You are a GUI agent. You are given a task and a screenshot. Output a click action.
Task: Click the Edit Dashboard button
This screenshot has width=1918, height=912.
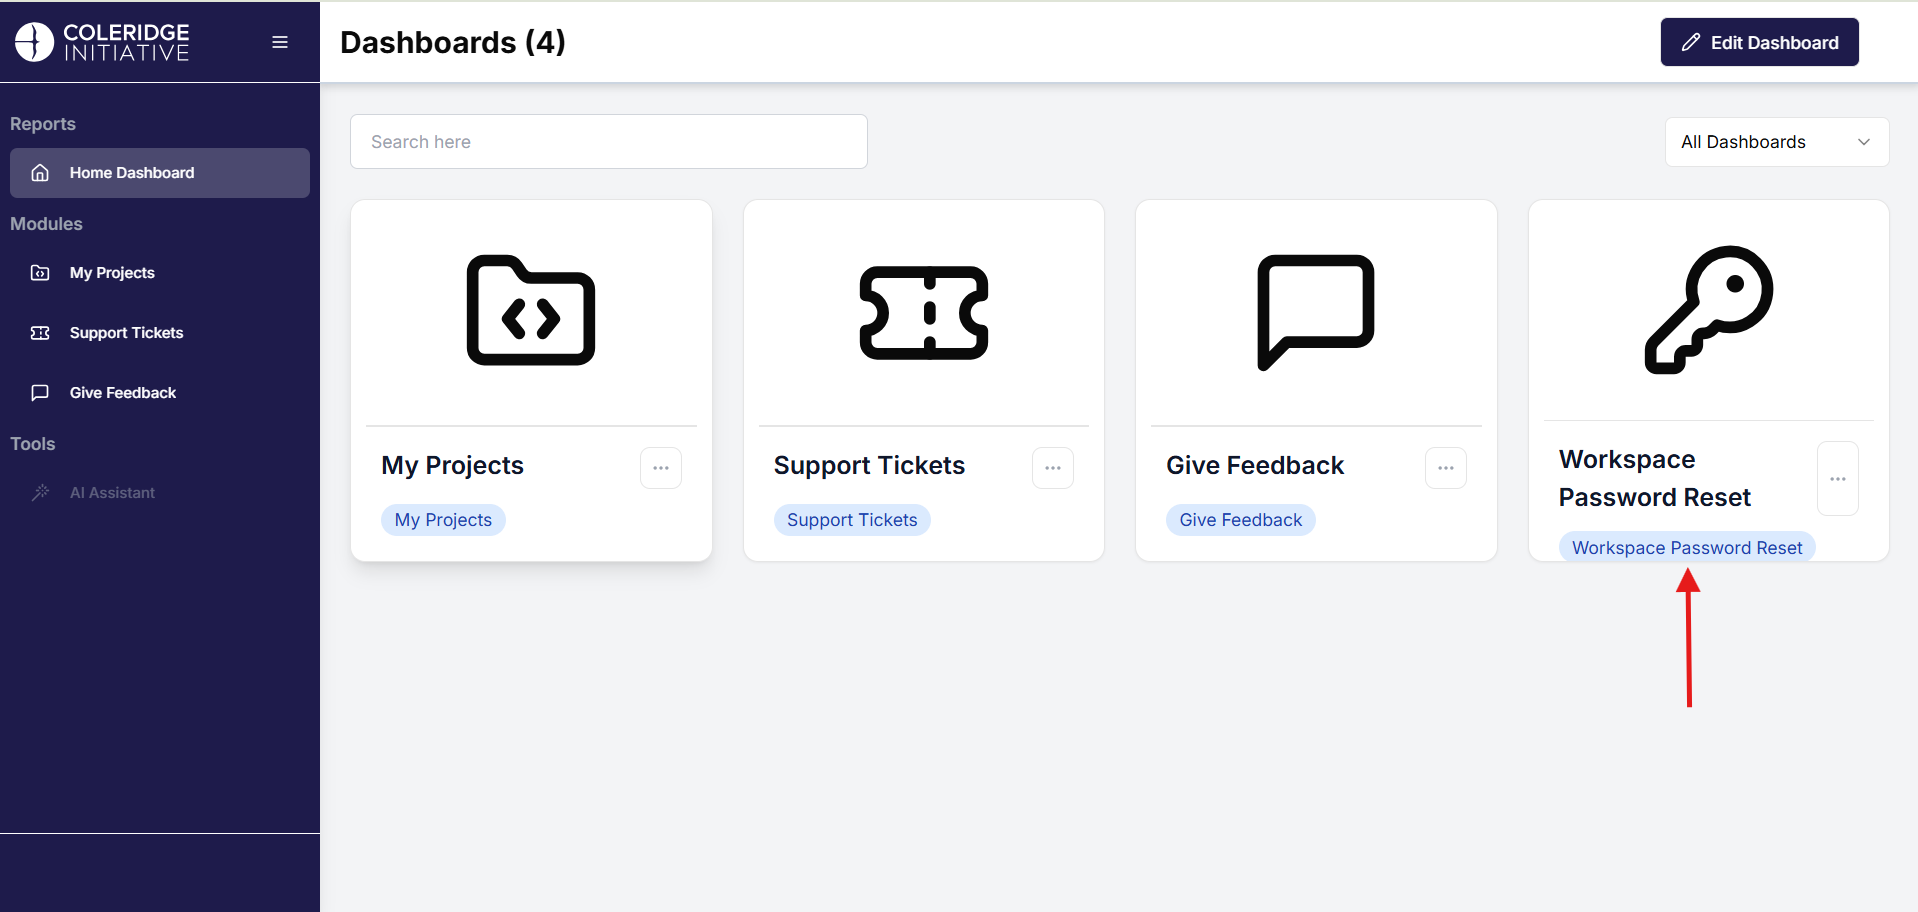pyautogui.click(x=1759, y=42)
